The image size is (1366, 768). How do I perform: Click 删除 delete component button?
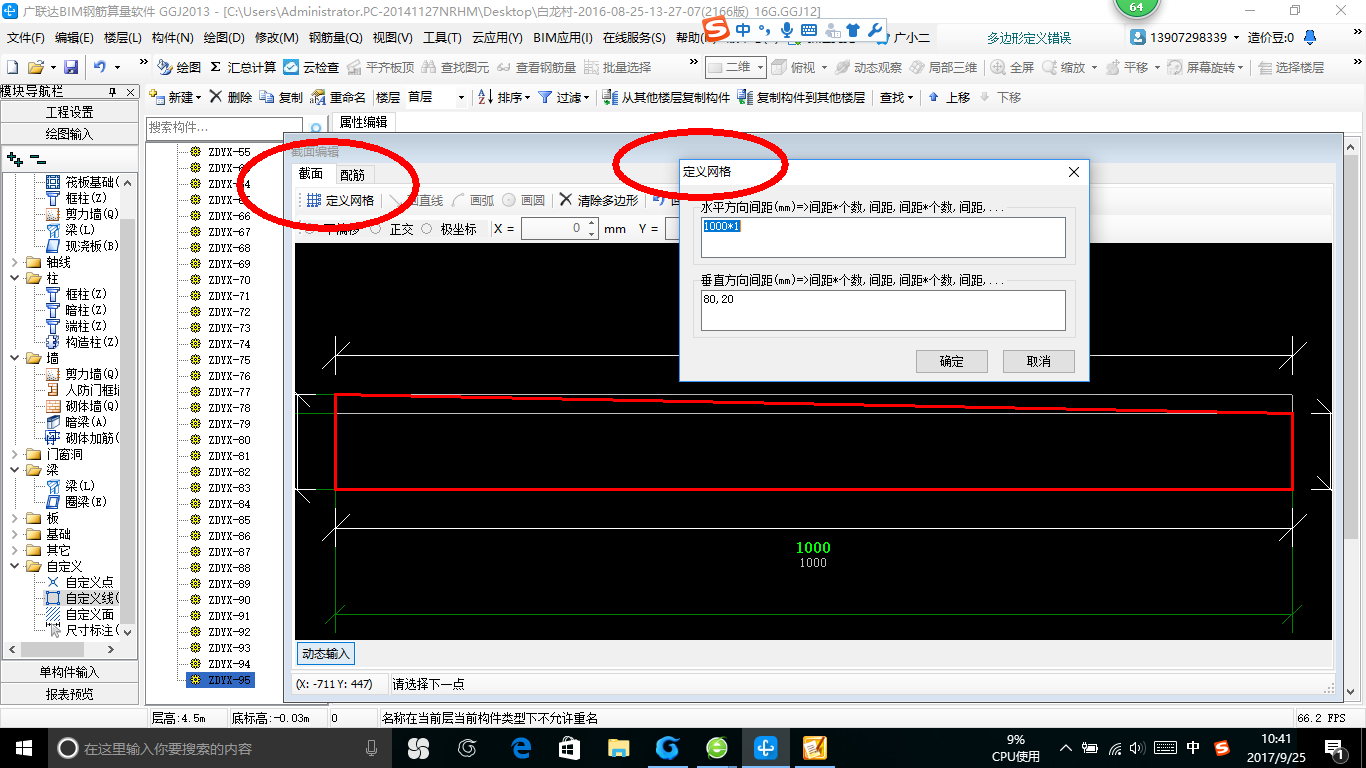point(230,97)
